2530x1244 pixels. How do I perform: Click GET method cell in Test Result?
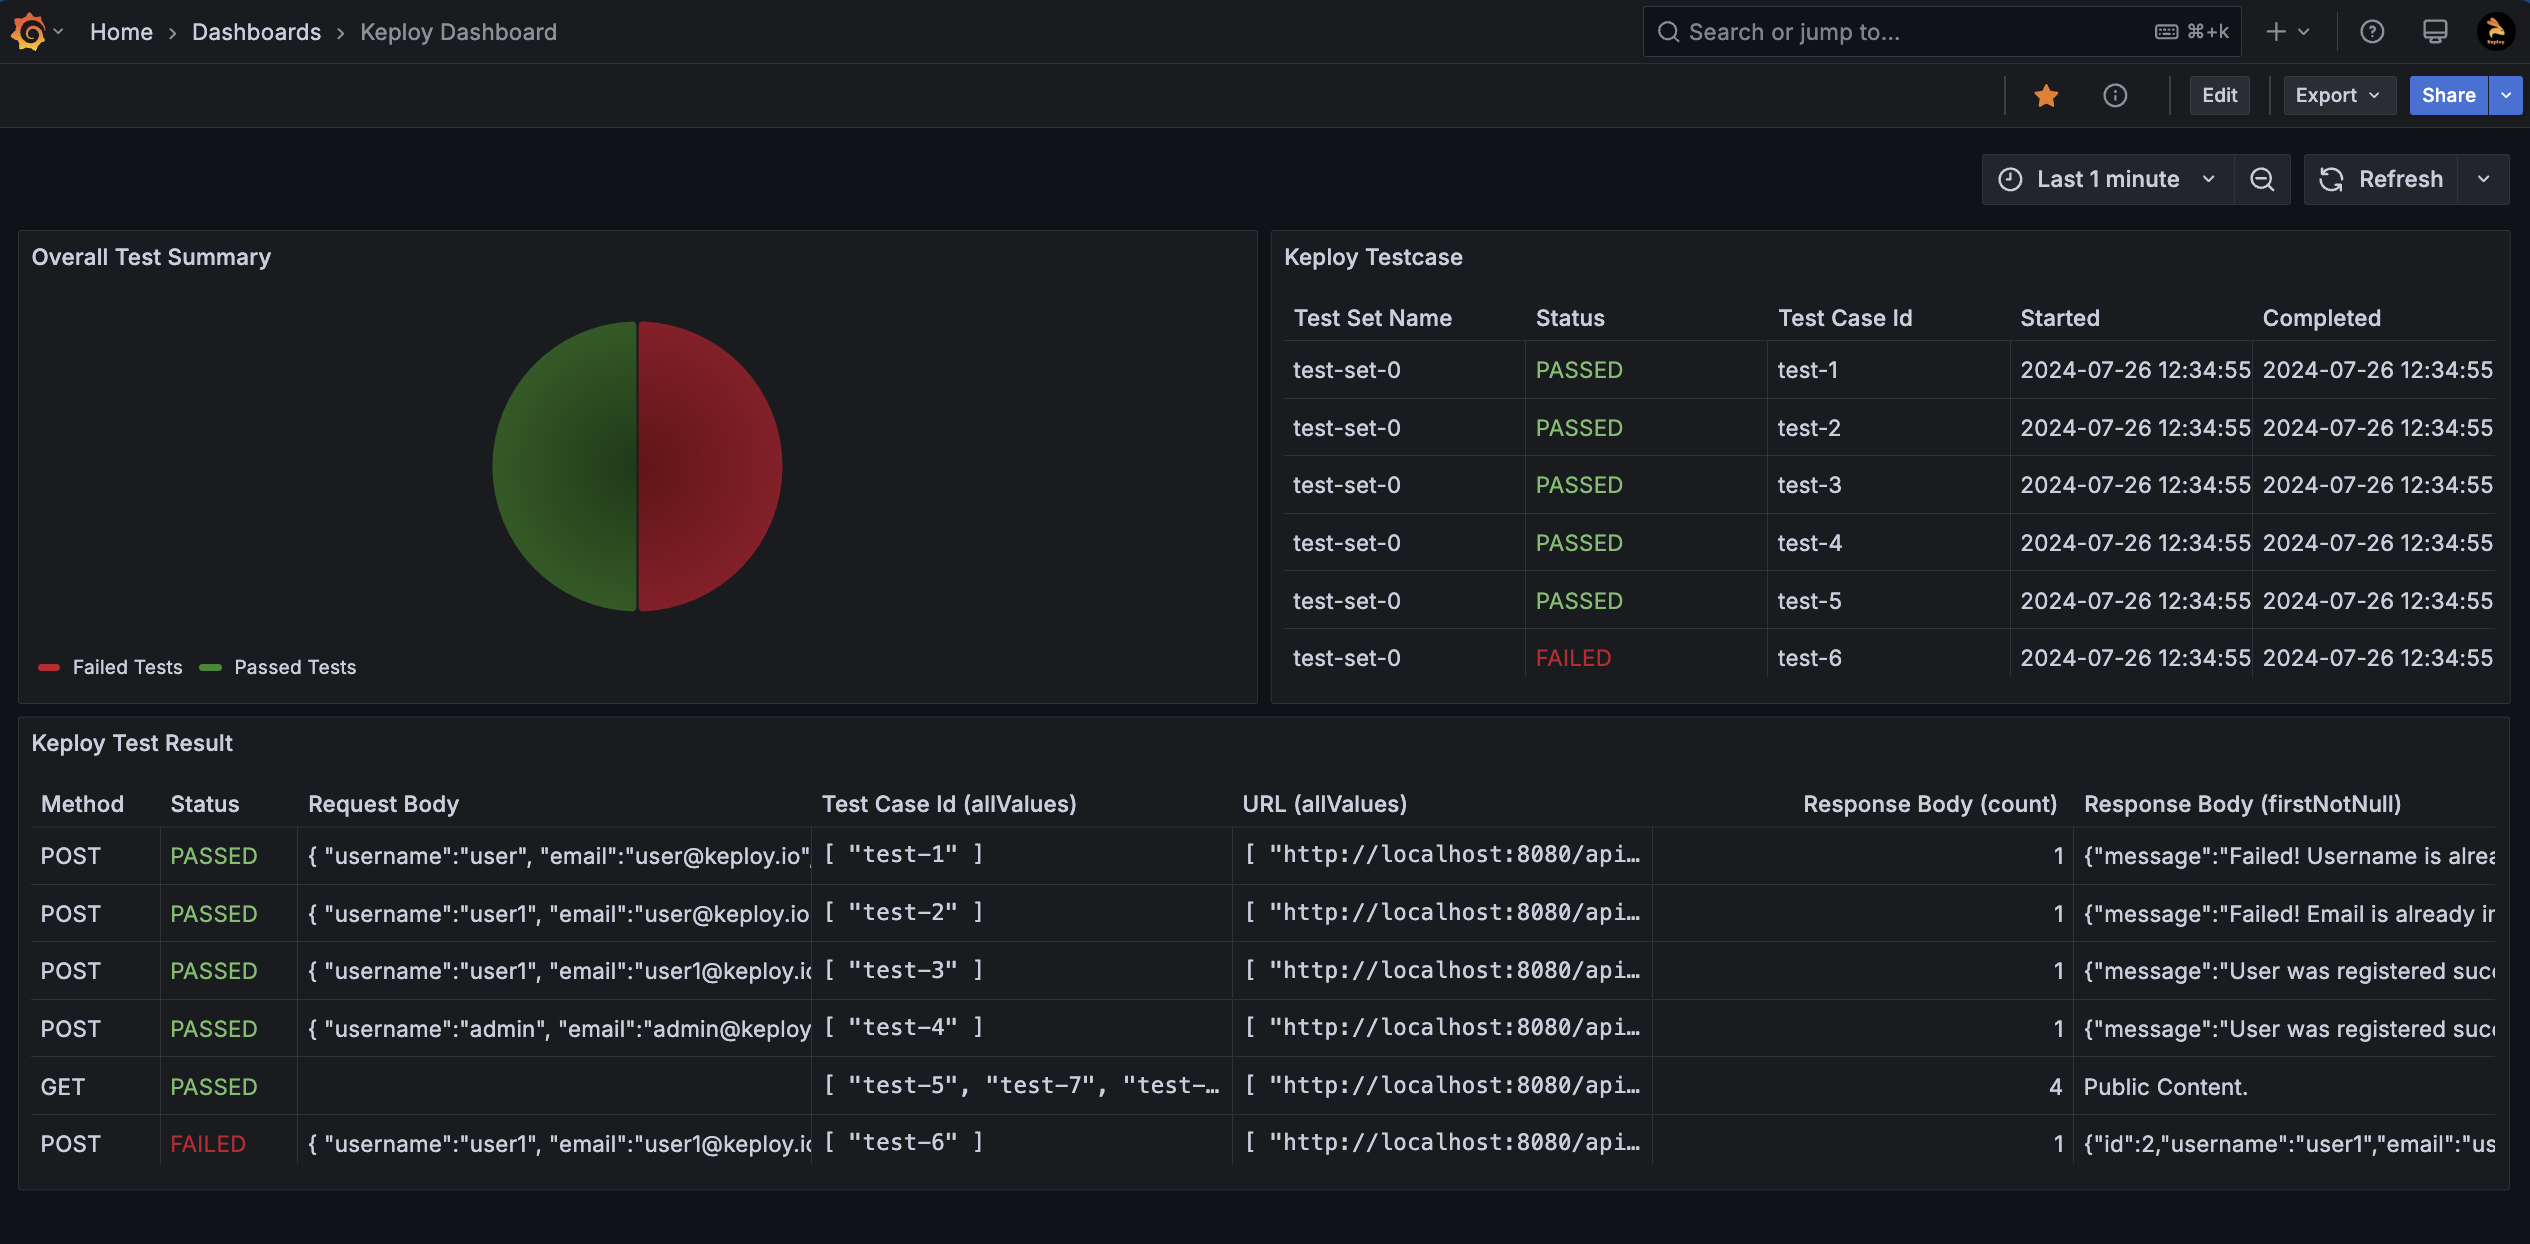coord(95,1087)
